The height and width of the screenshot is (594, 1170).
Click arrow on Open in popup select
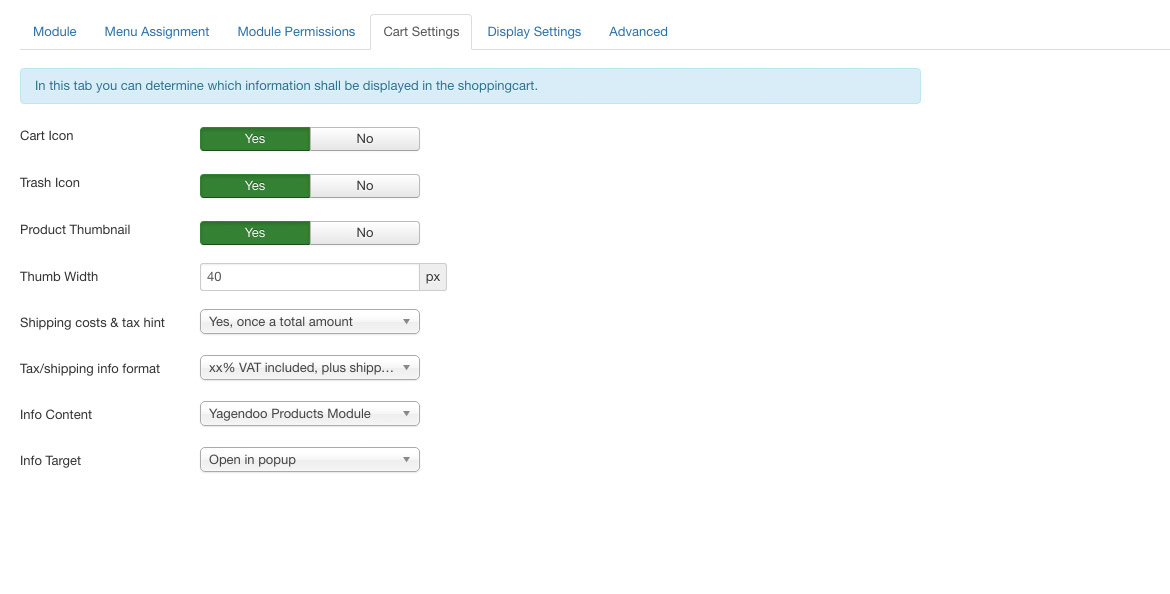pyautogui.click(x=407, y=460)
